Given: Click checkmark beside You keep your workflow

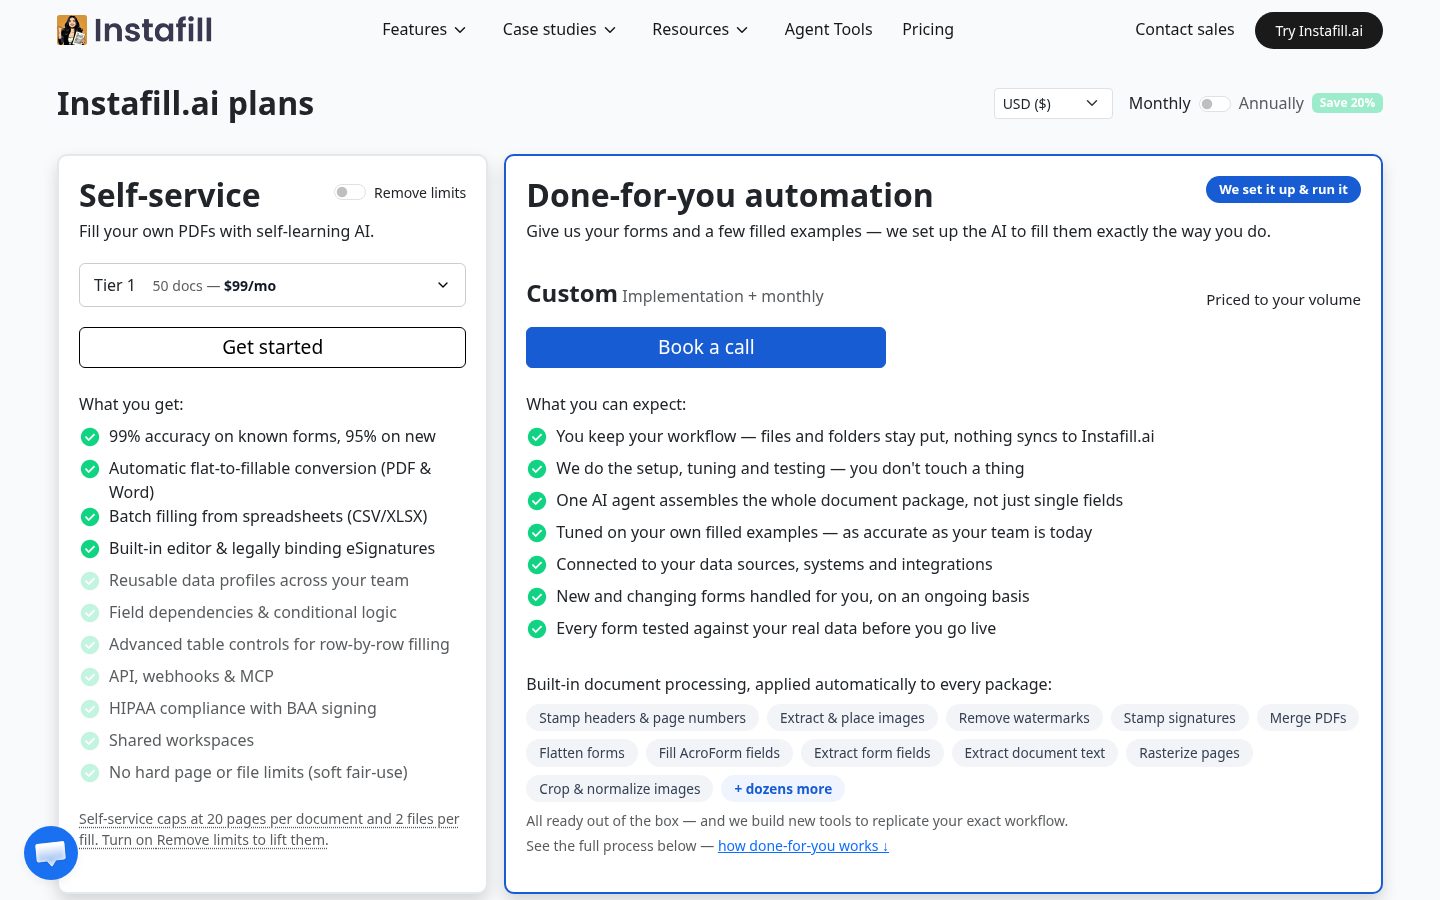Looking at the screenshot, I should tap(537, 437).
